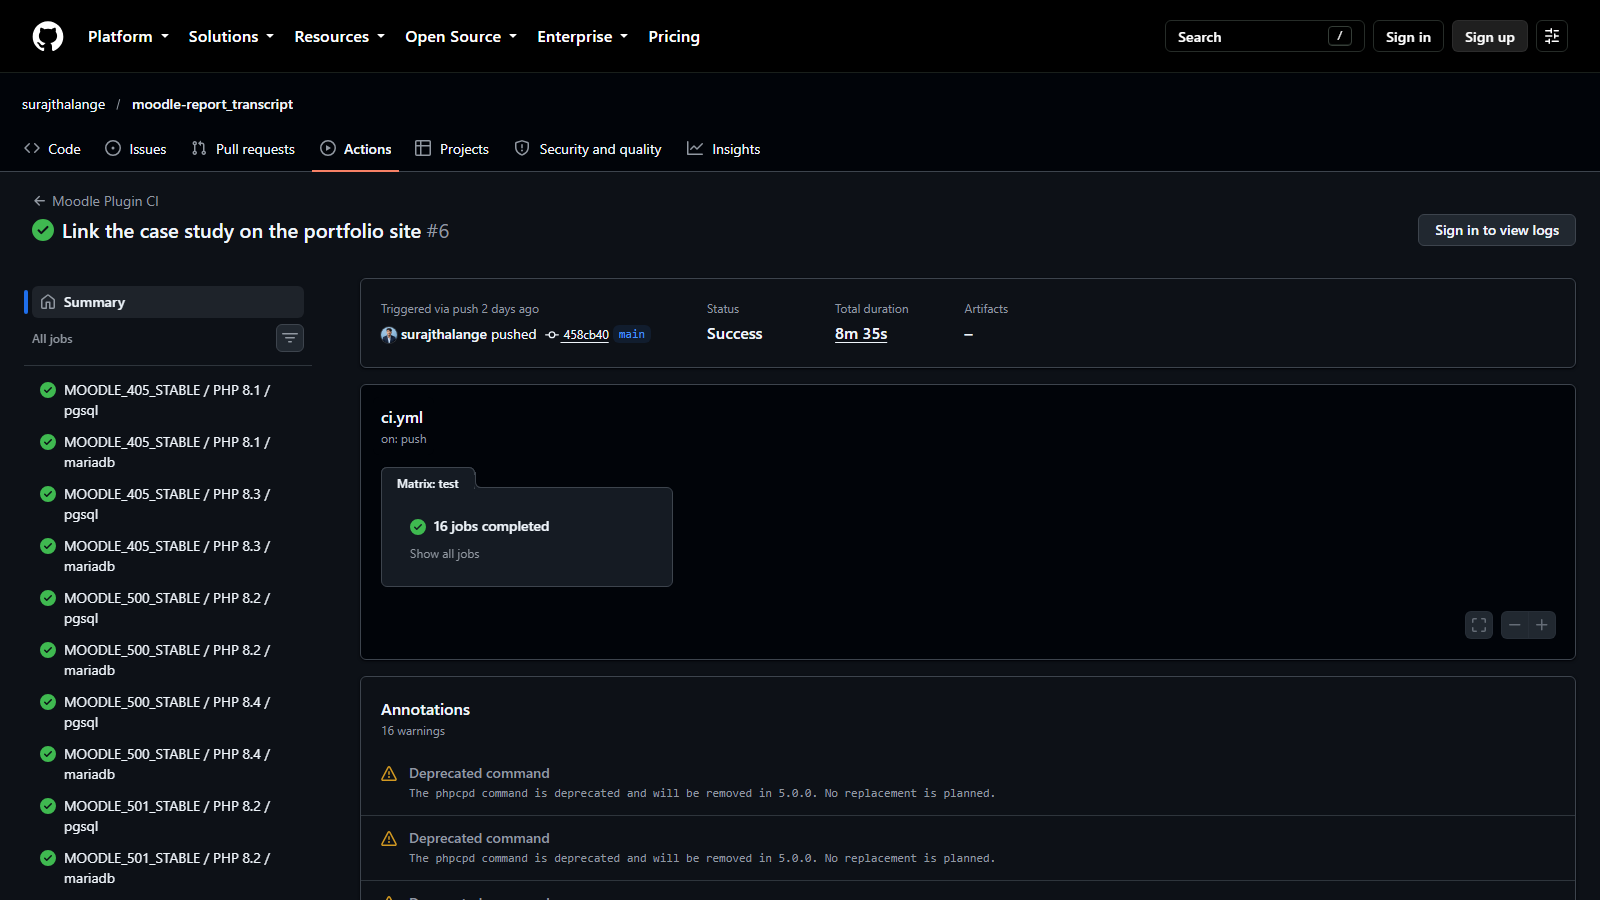Open job MOODLE_500_STABLE / PHP 8.2 / pgsql
This screenshot has height=900, width=1600.
pos(168,608)
